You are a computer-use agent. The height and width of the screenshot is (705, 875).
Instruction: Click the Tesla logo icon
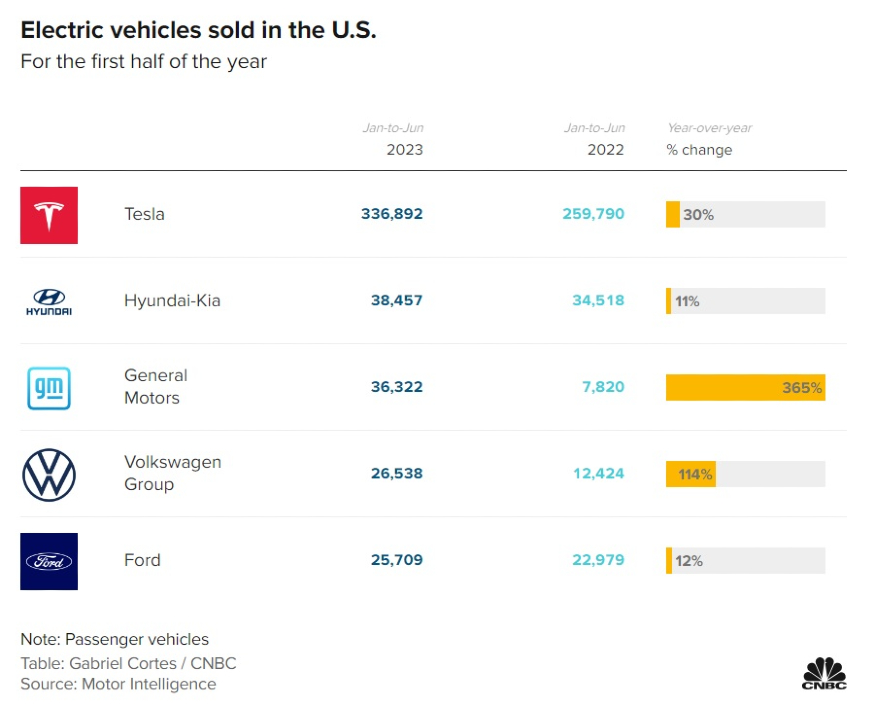48,215
